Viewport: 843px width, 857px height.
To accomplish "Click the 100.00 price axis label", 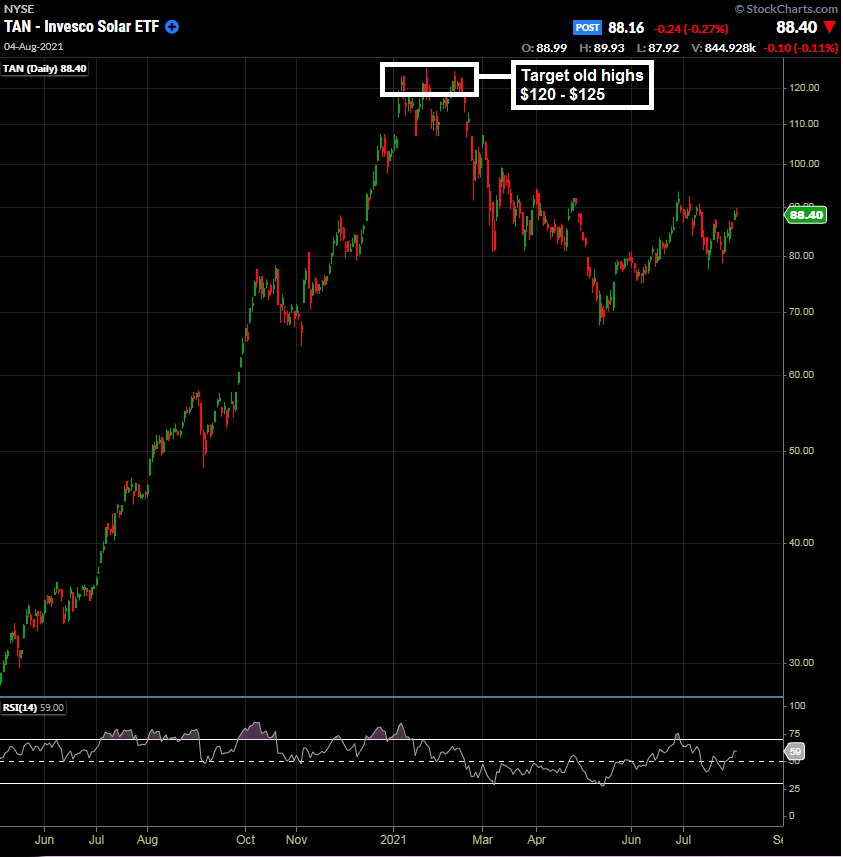I will (804, 163).
